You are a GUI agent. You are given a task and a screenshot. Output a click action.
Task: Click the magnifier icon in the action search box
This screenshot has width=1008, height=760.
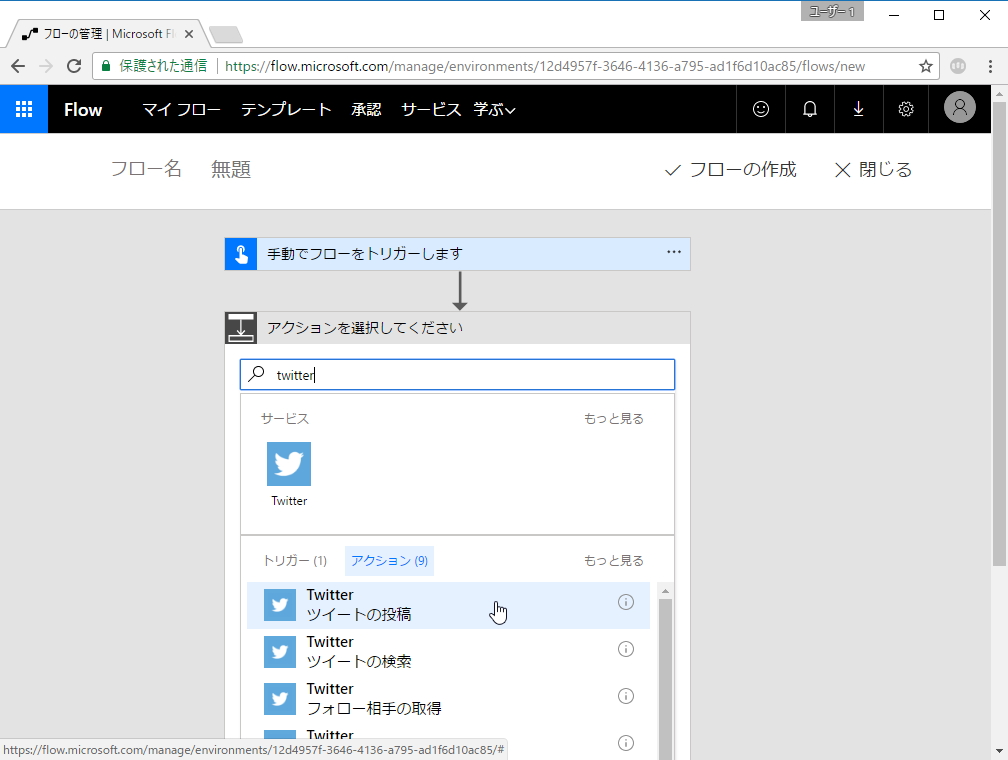[x=257, y=374]
